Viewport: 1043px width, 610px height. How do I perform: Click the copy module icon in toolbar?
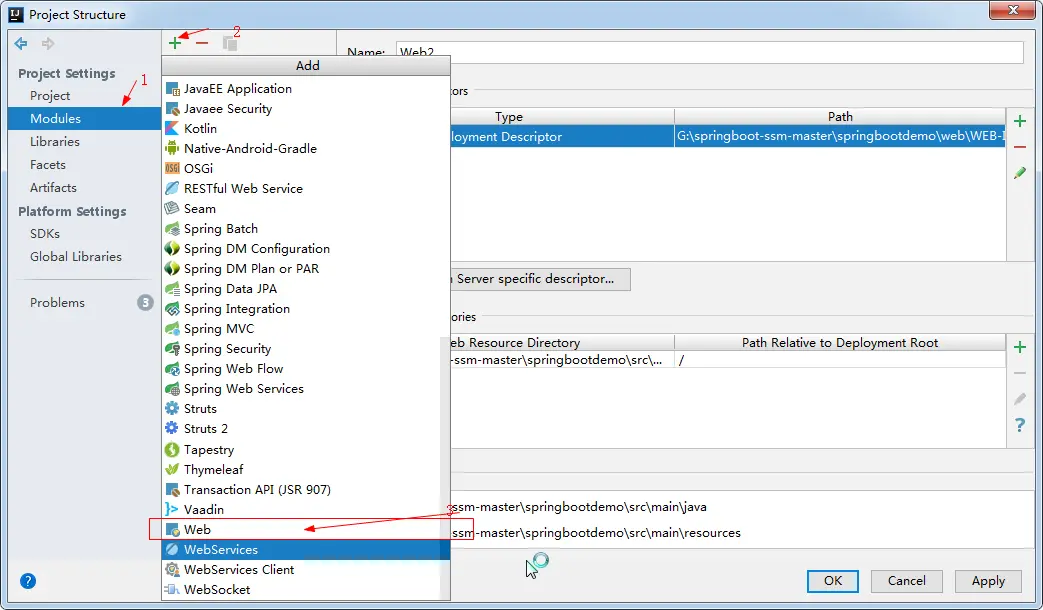[230, 43]
